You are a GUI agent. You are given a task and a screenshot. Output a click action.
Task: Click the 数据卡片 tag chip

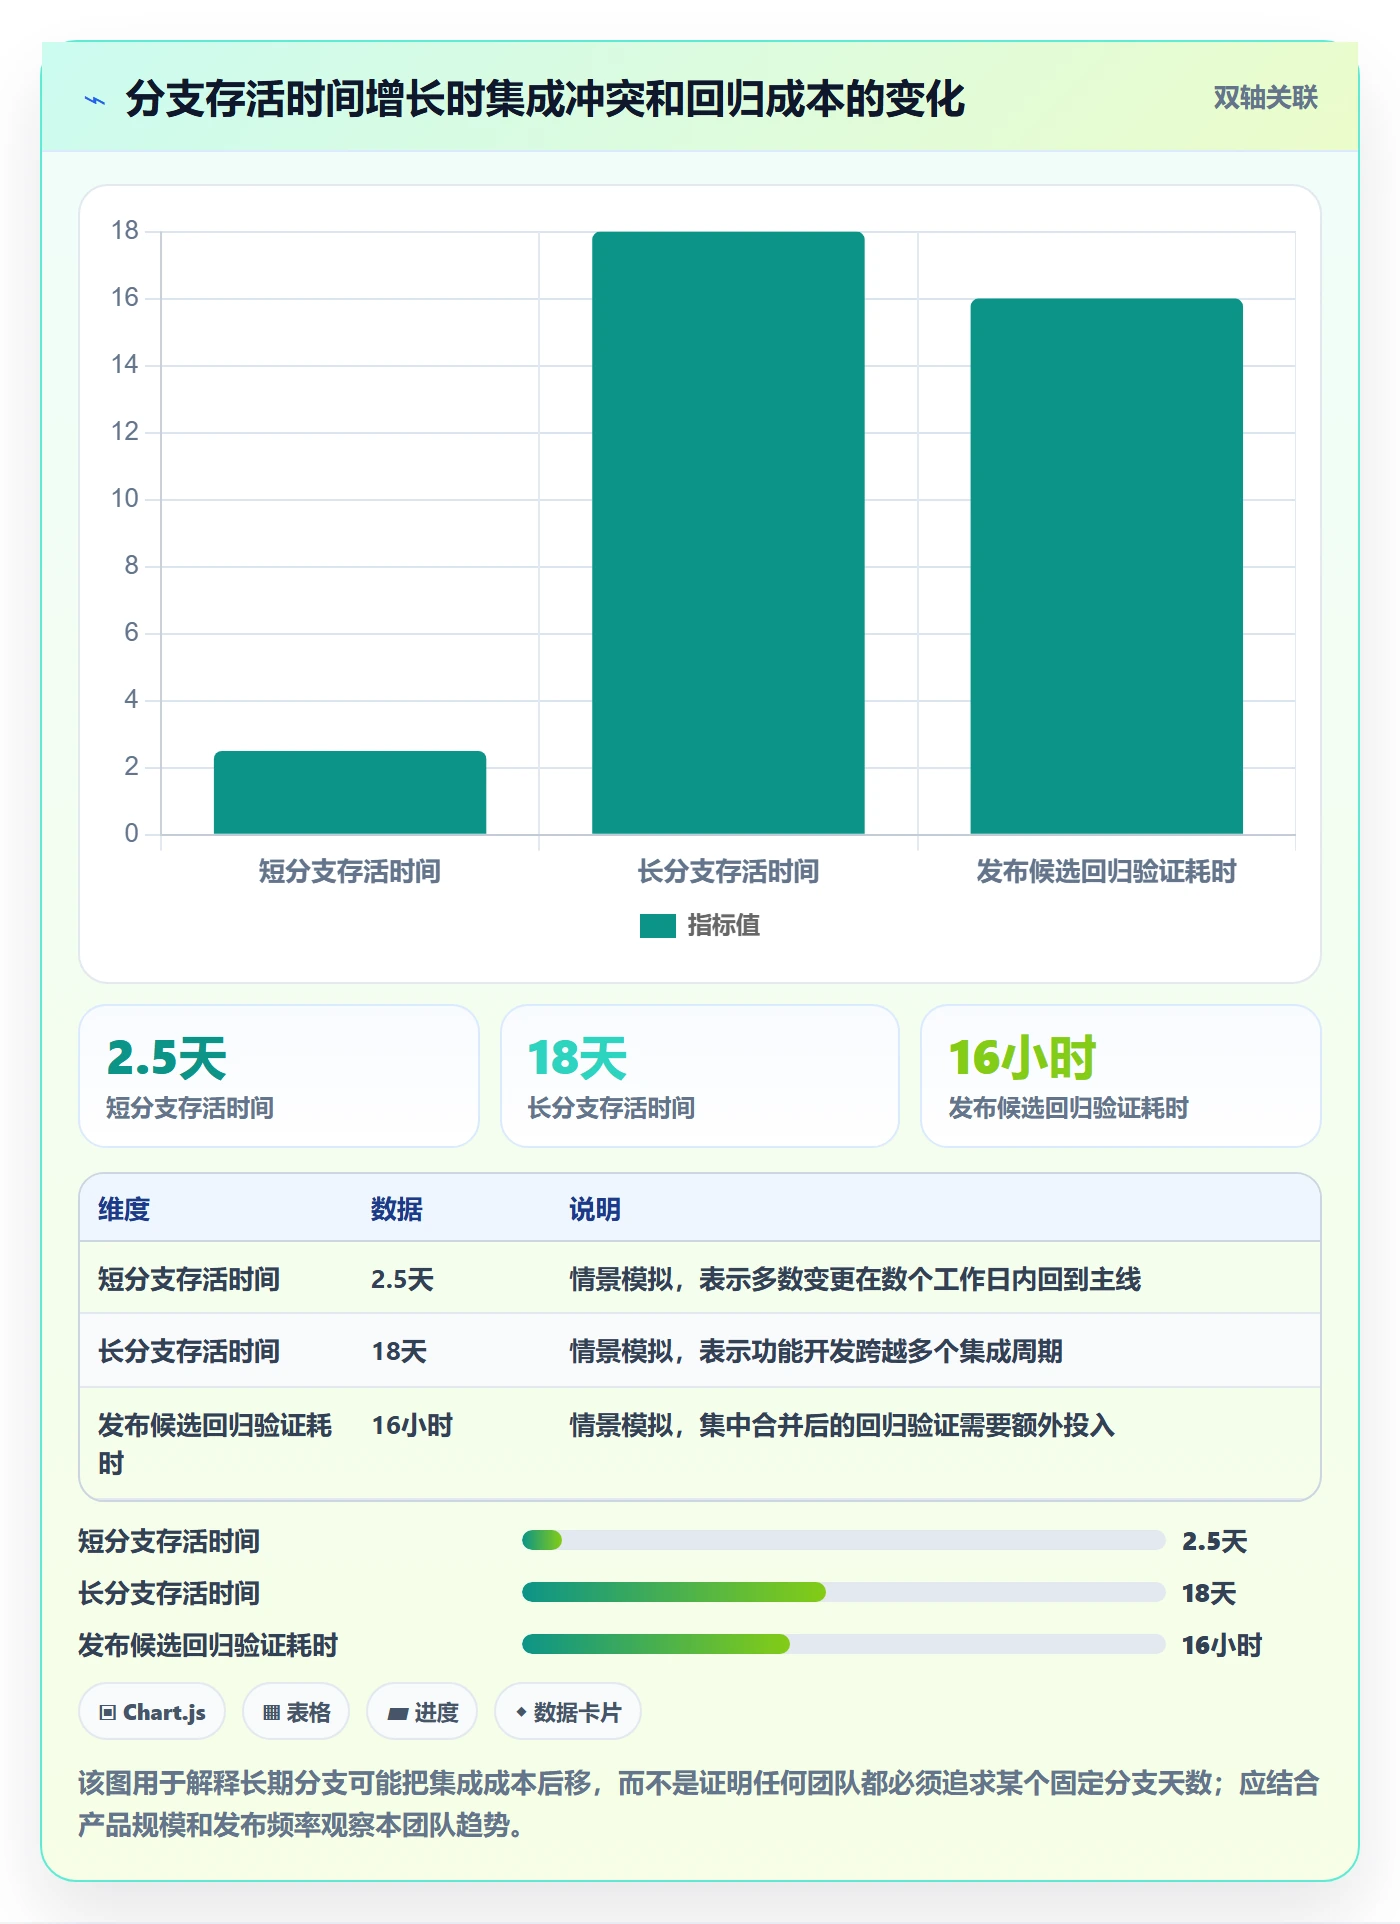tap(568, 1712)
